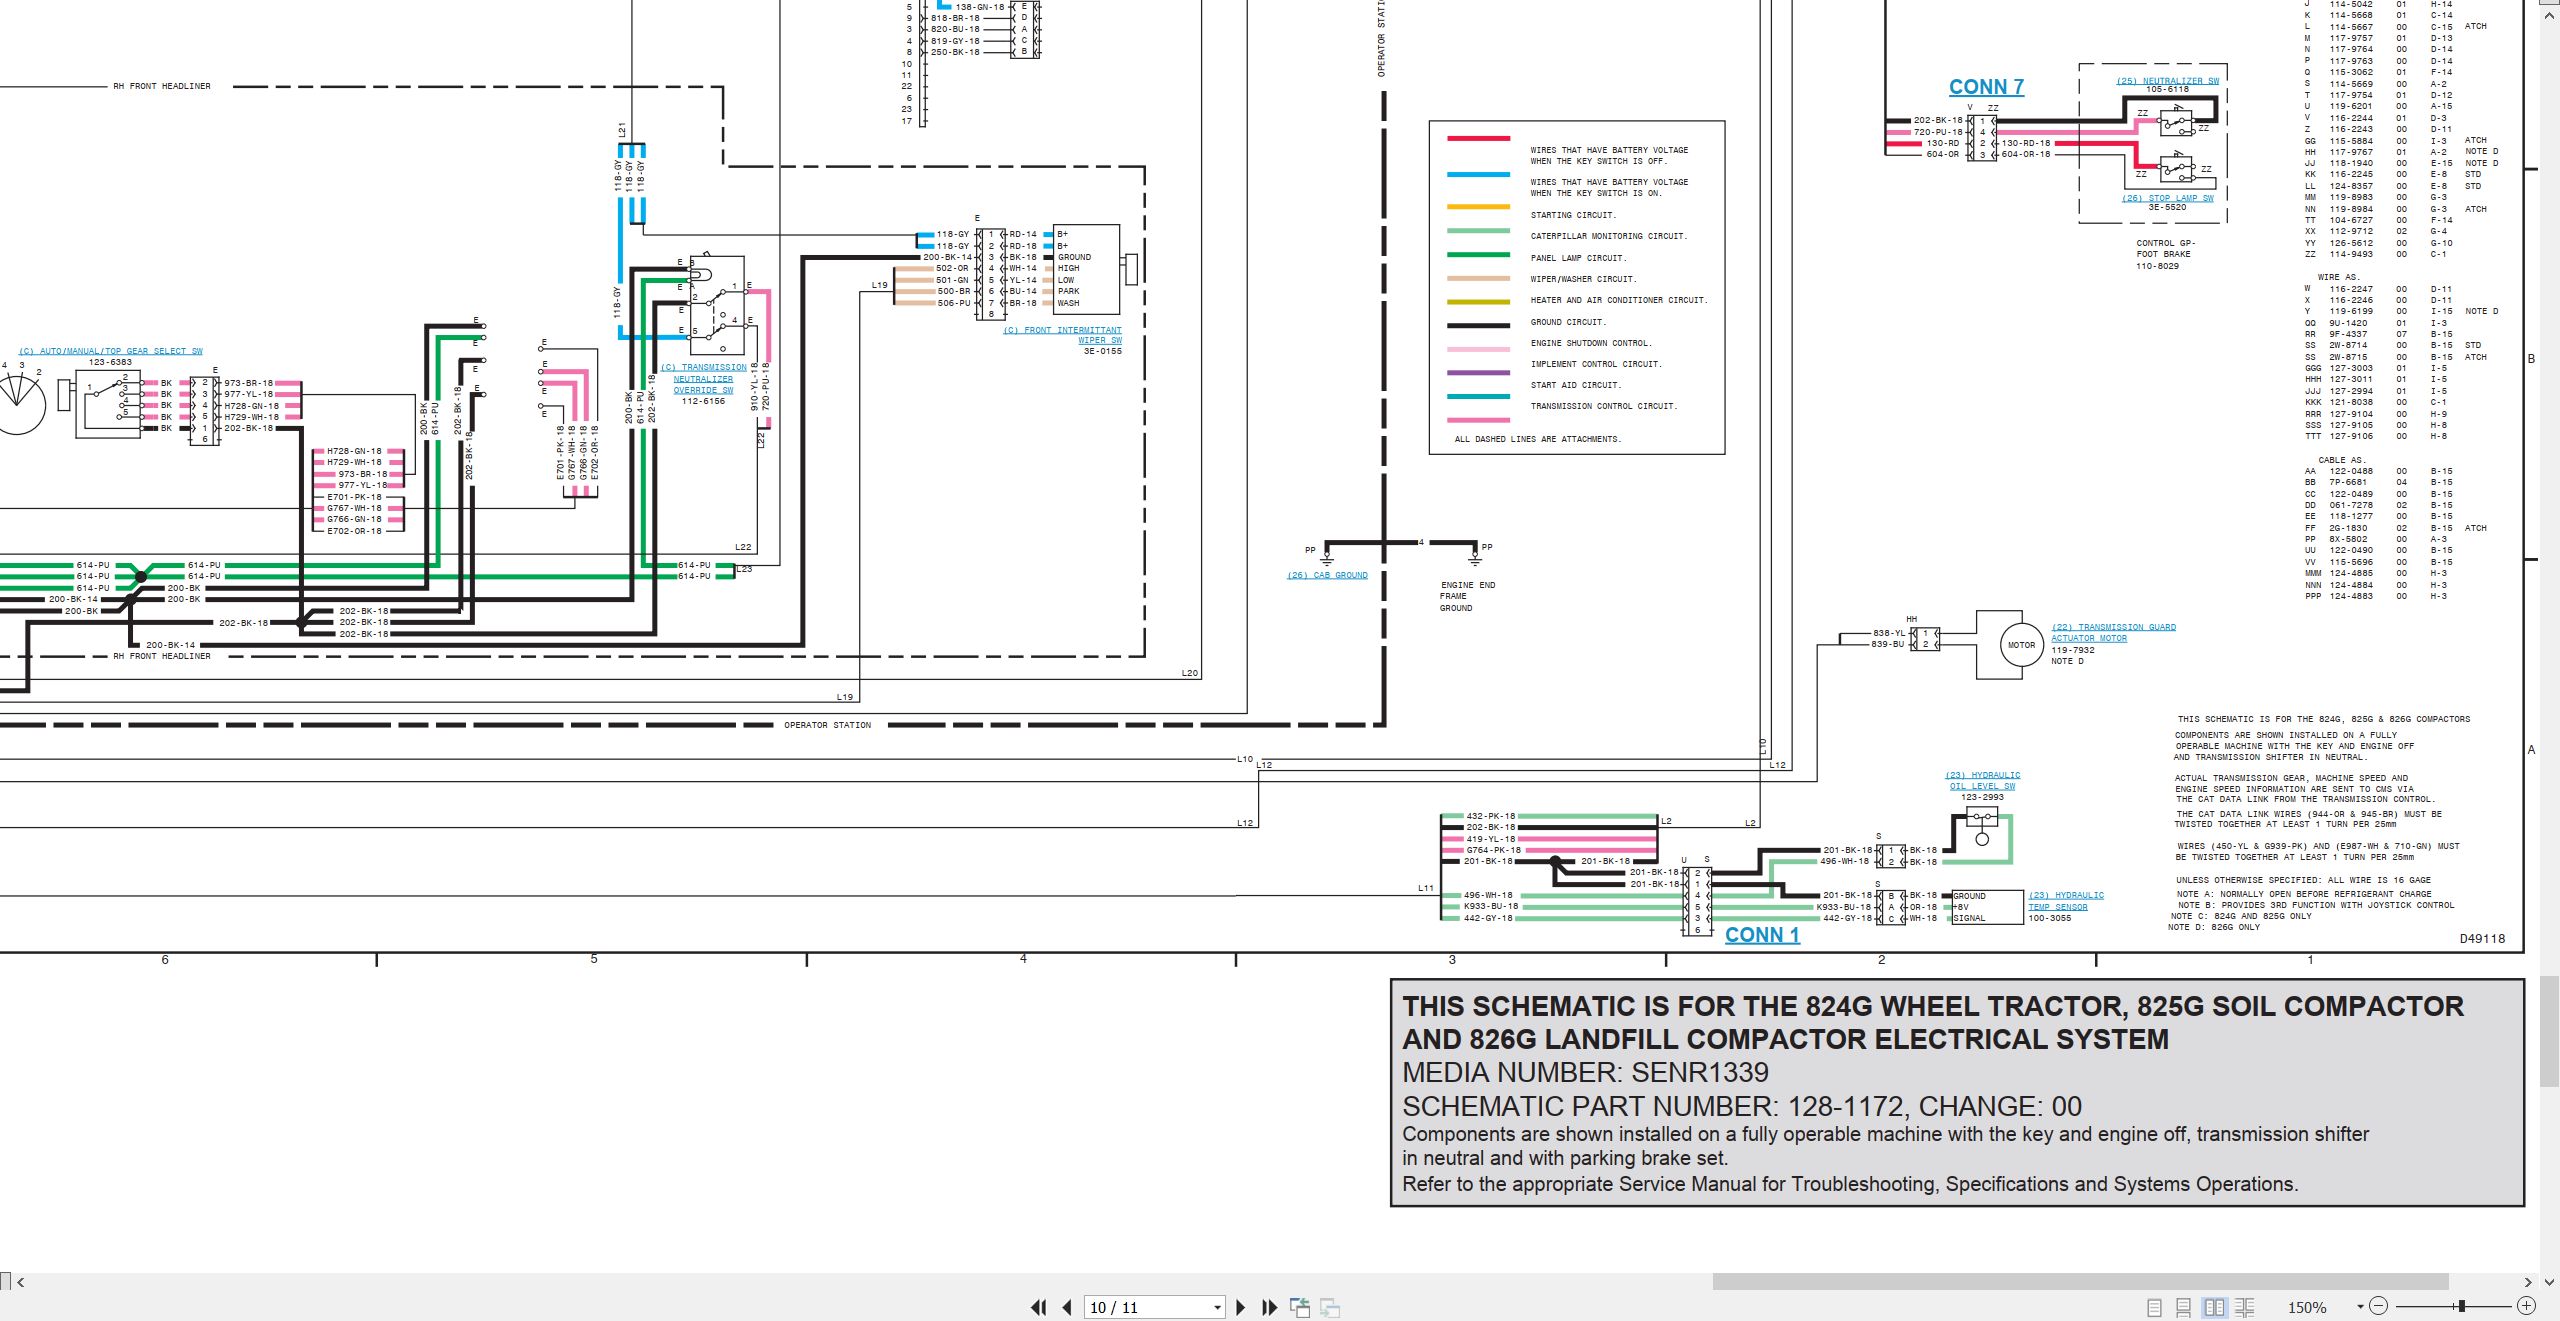Click the 150% zoom value
This screenshot has height=1321, width=2560.
(2307, 1307)
